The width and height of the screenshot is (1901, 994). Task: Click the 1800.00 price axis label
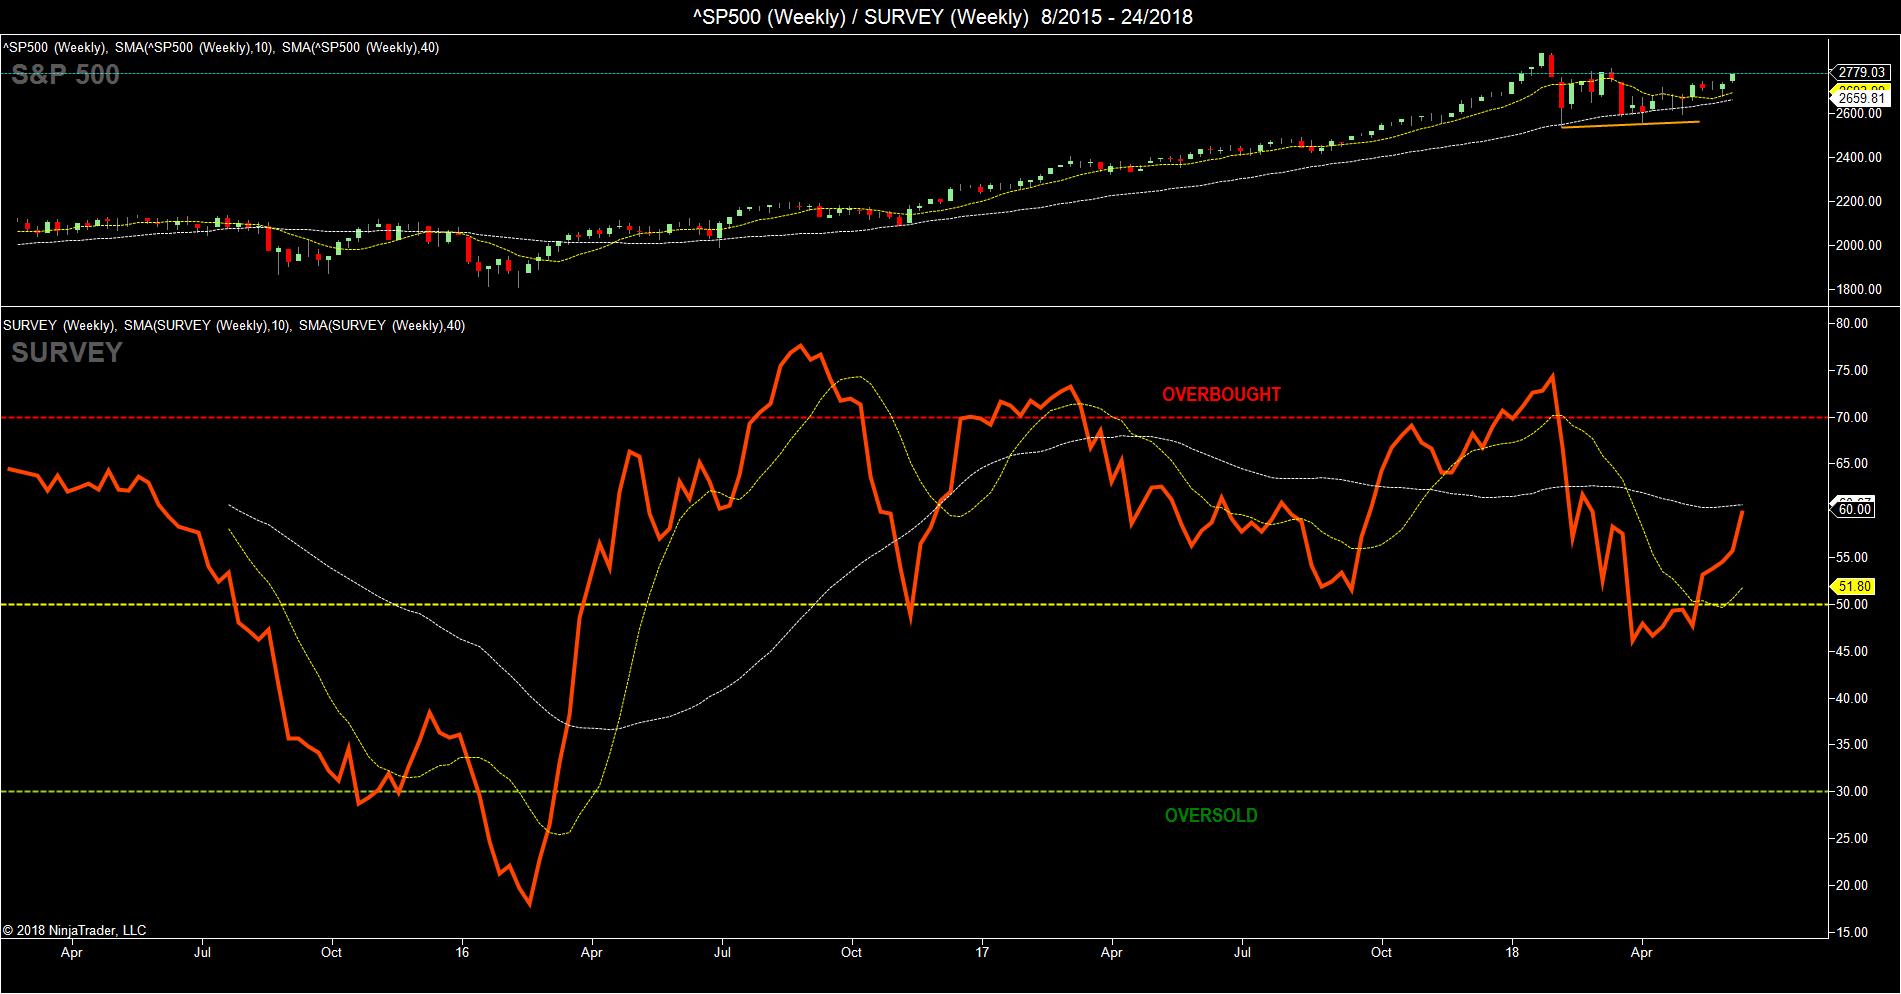(1860, 289)
